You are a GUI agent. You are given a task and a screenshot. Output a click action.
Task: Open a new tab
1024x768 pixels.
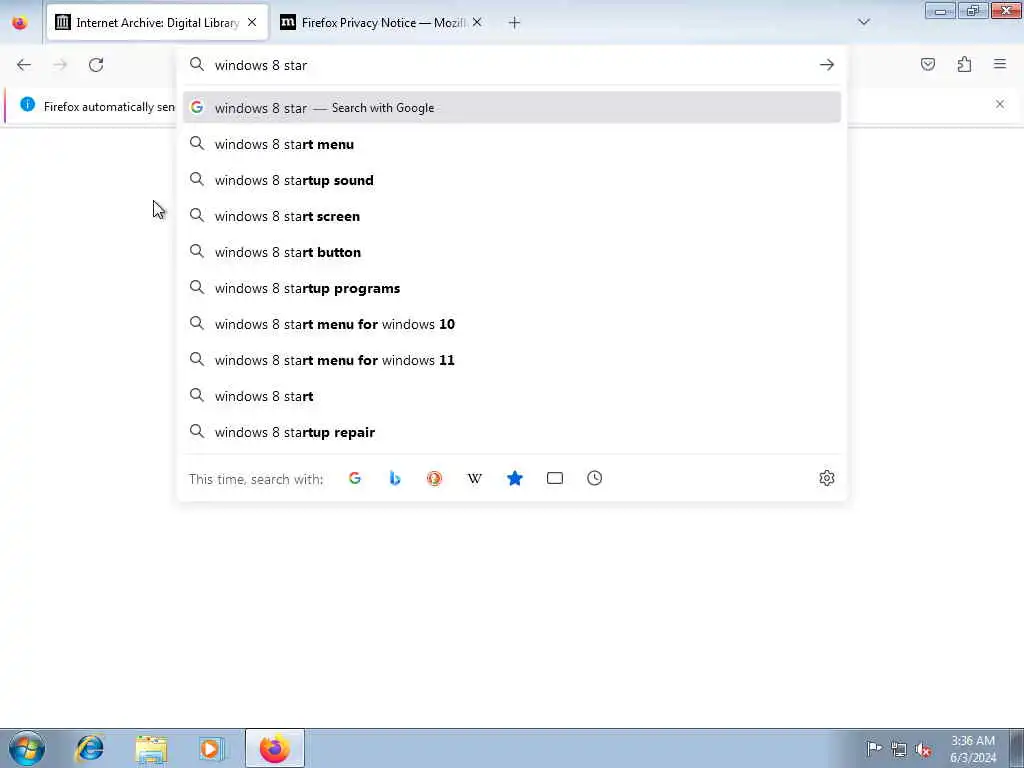(x=514, y=23)
